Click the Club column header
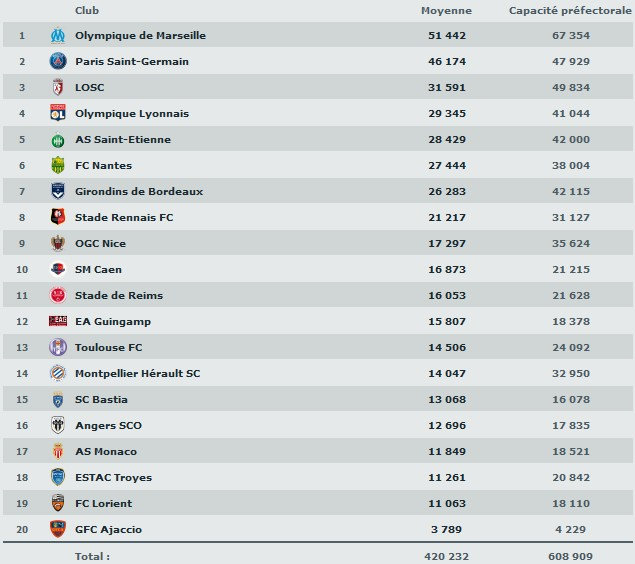 (x=86, y=10)
